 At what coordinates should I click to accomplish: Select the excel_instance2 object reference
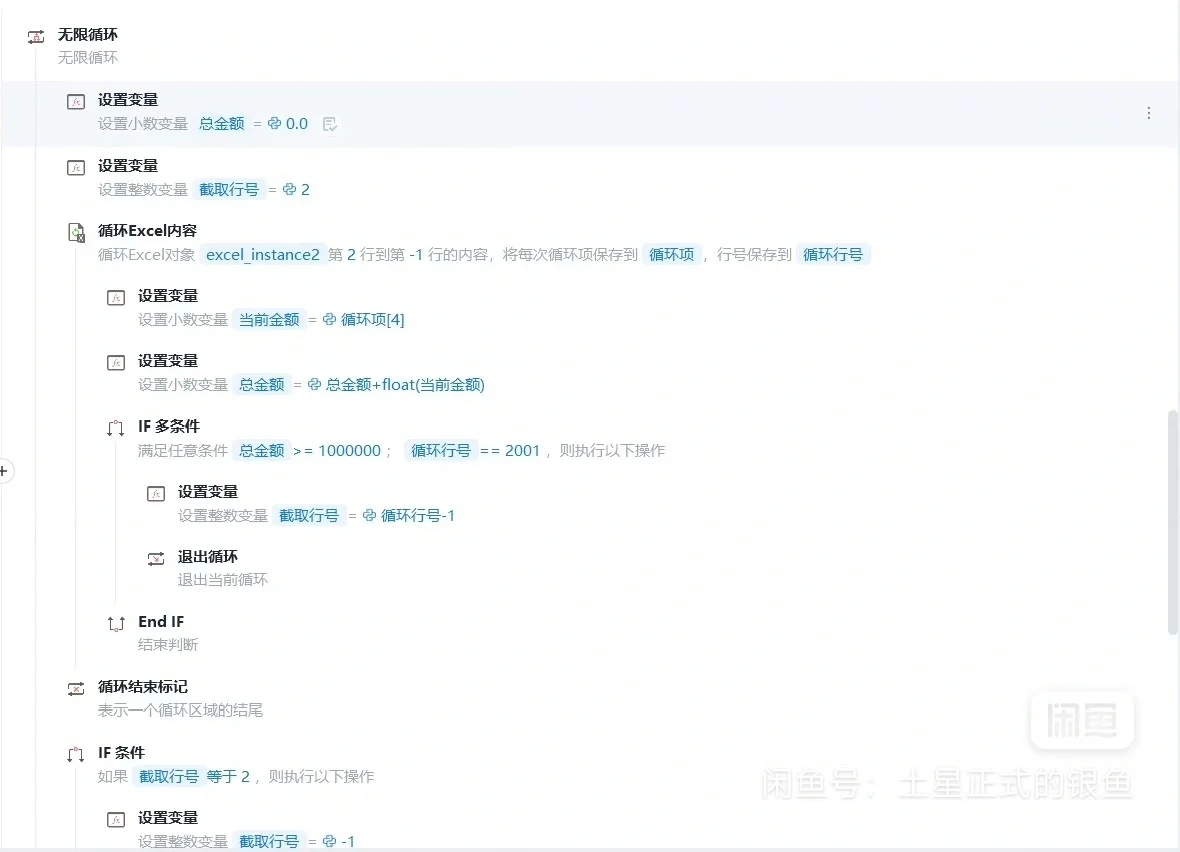tap(262, 254)
